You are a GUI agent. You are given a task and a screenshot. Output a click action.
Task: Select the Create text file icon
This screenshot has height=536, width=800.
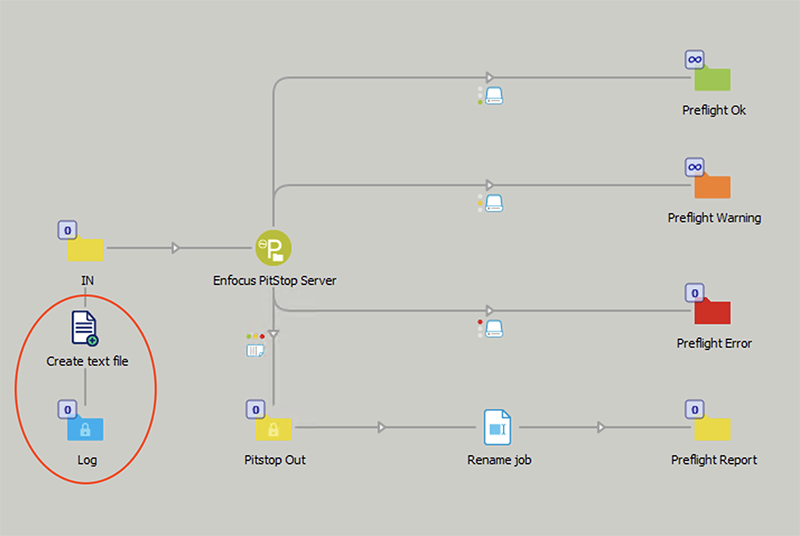(x=86, y=328)
